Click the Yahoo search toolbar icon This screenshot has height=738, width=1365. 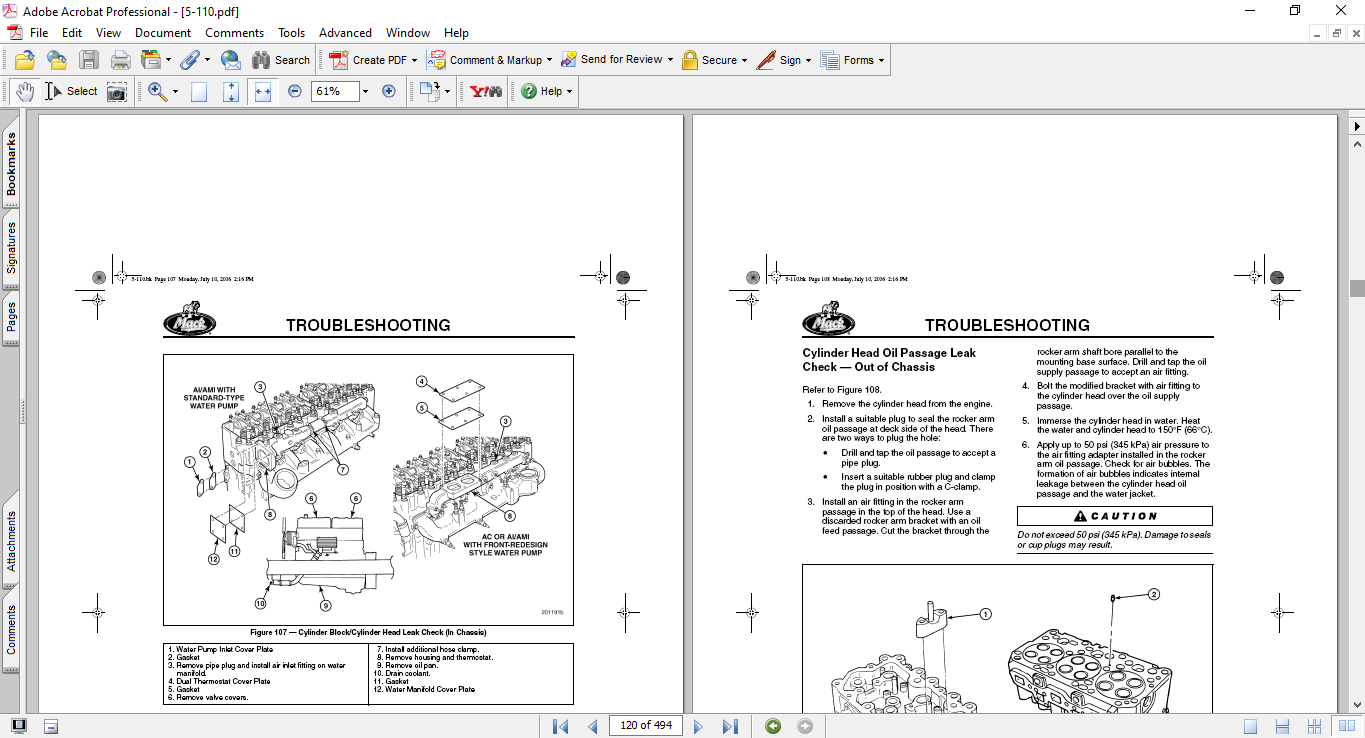coord(486,91)
